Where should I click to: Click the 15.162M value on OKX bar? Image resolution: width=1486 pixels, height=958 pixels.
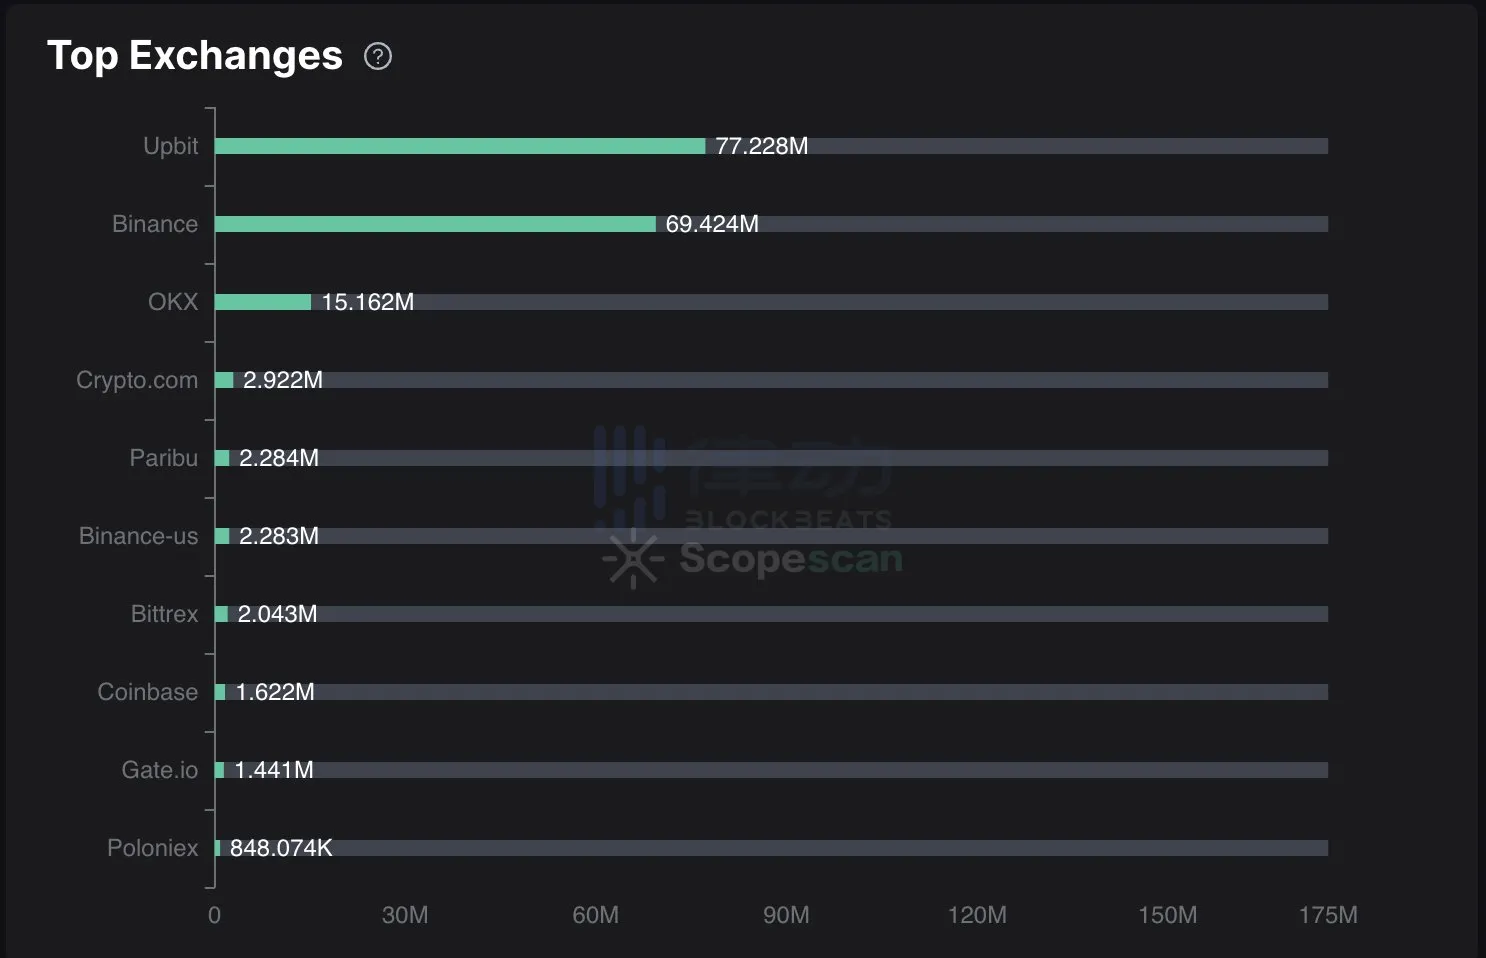click(x=368, y=302)
